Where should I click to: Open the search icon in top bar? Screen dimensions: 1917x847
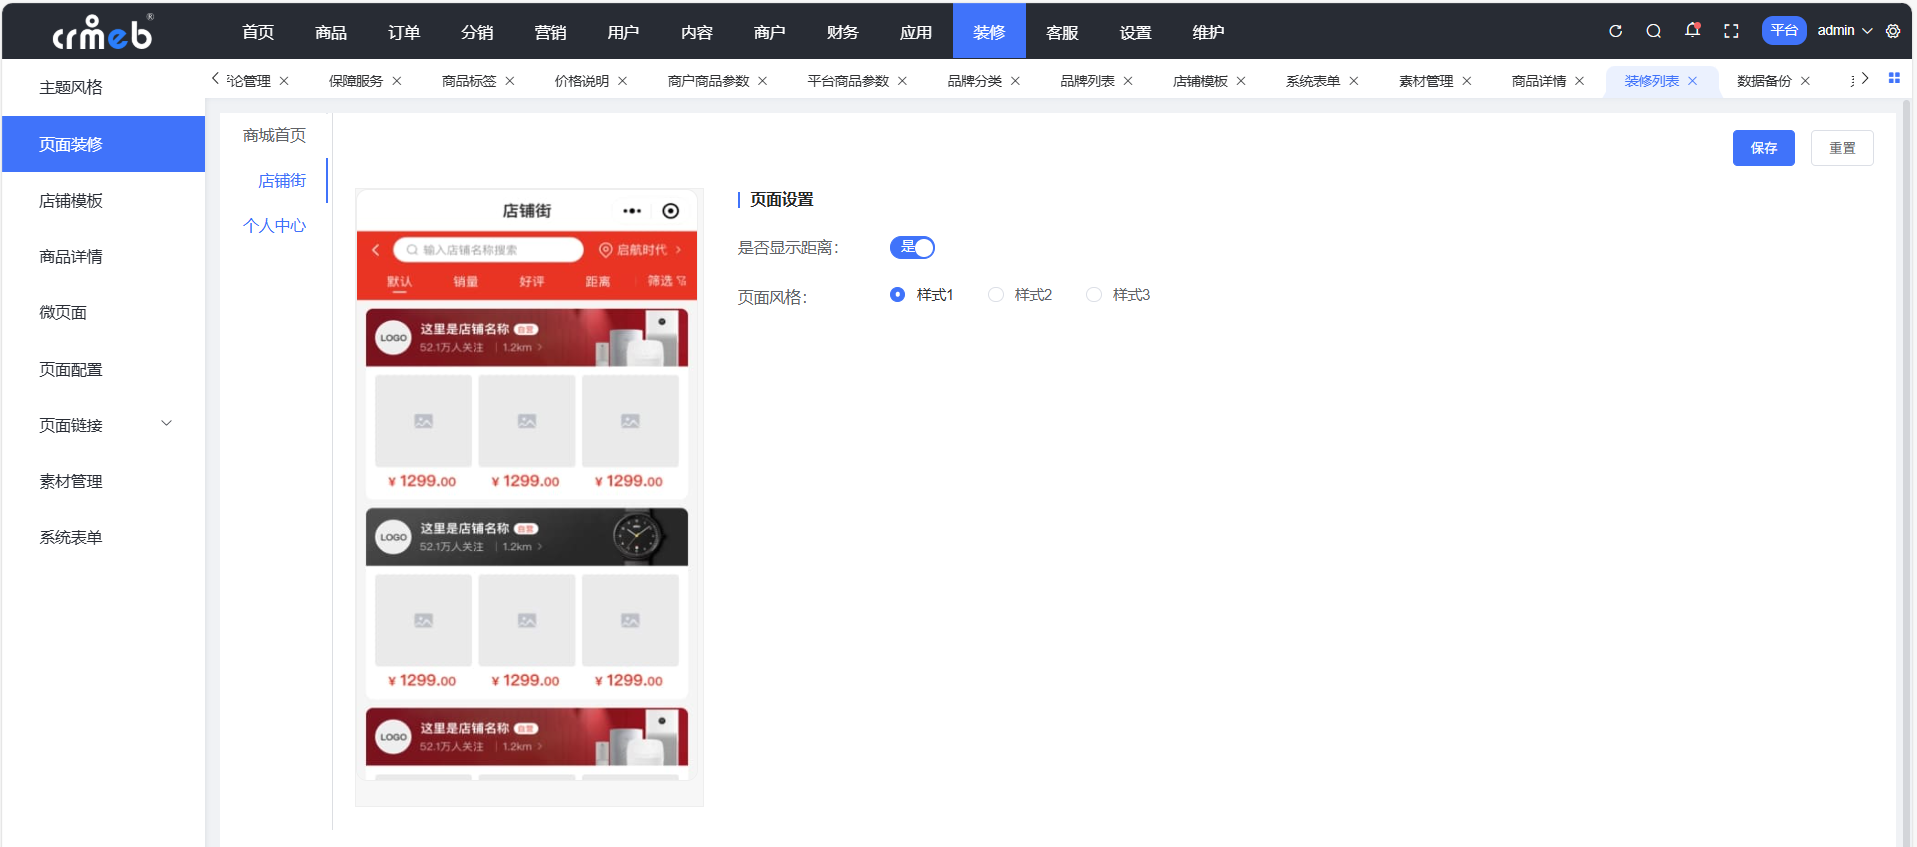click(x=1654, y=31)
